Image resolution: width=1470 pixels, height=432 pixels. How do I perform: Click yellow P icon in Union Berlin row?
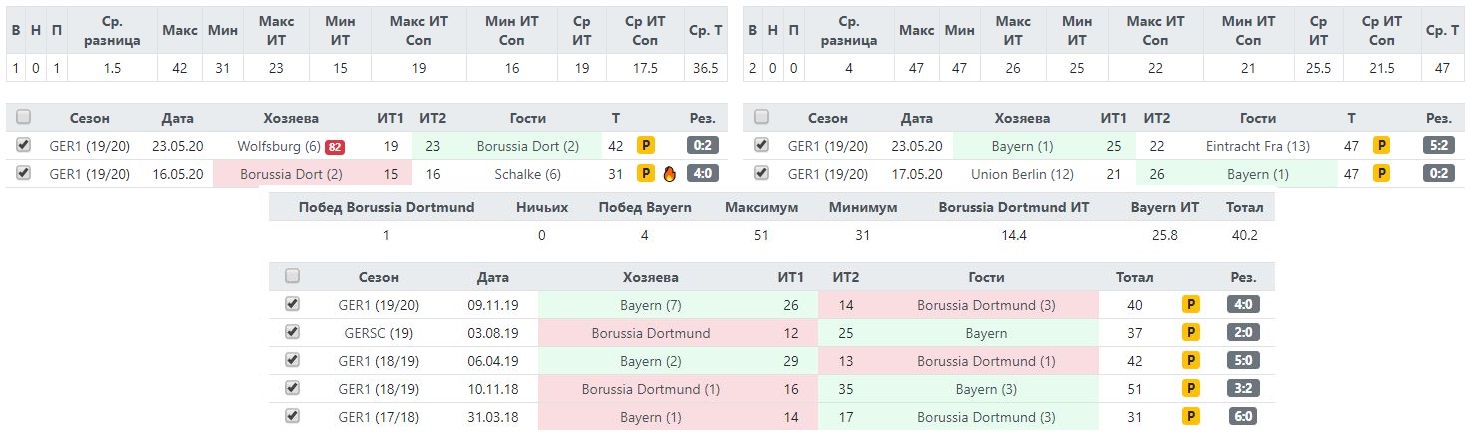coord(1381,174)
